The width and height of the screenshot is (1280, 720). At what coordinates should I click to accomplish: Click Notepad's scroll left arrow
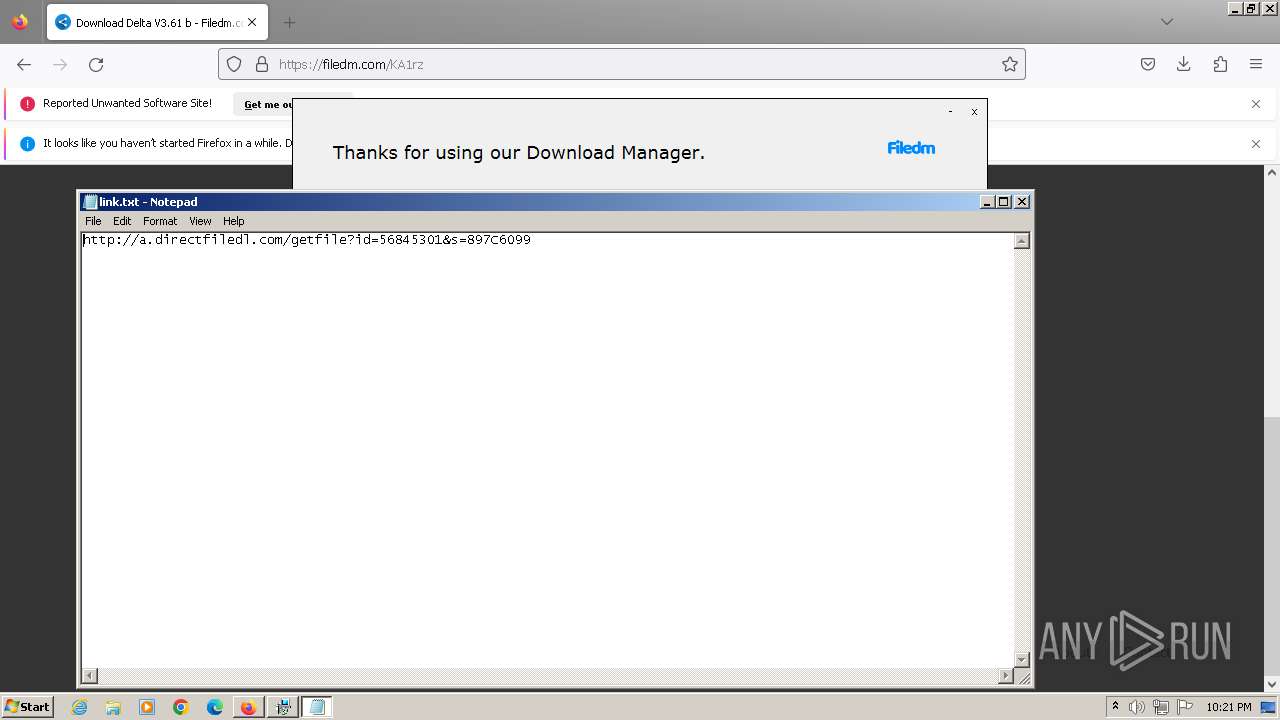[x=89, y=676]
